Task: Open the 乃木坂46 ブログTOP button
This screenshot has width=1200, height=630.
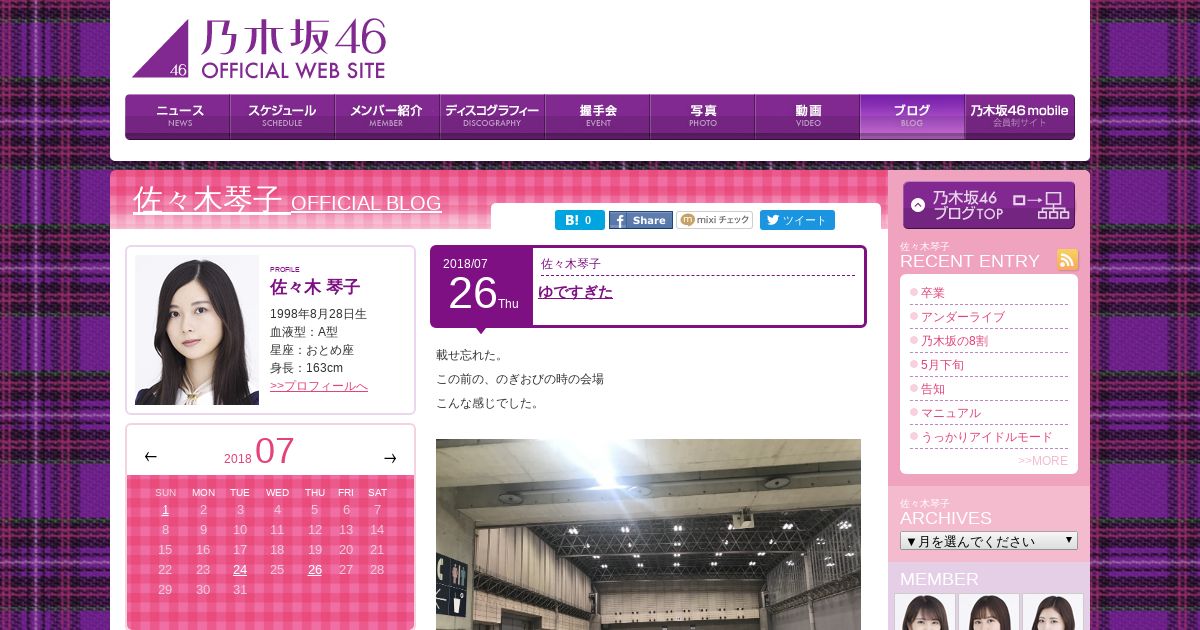Action: click(989, 205)
